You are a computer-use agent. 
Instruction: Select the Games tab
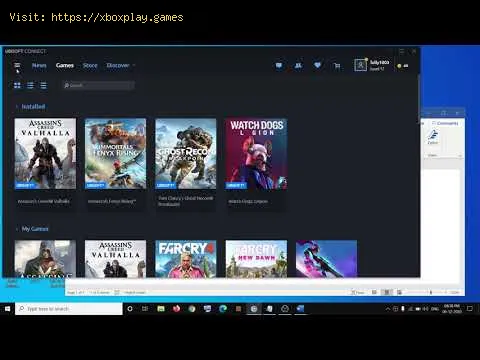click(x=65, y=65)
